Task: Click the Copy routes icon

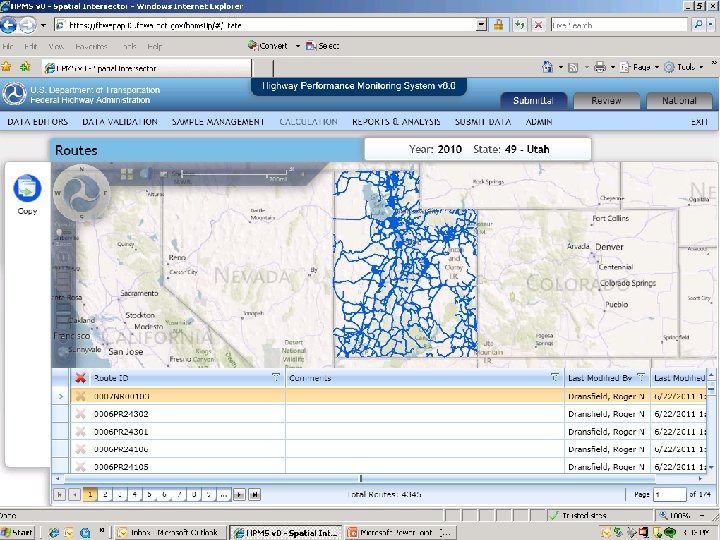Action: pos(27,188)
